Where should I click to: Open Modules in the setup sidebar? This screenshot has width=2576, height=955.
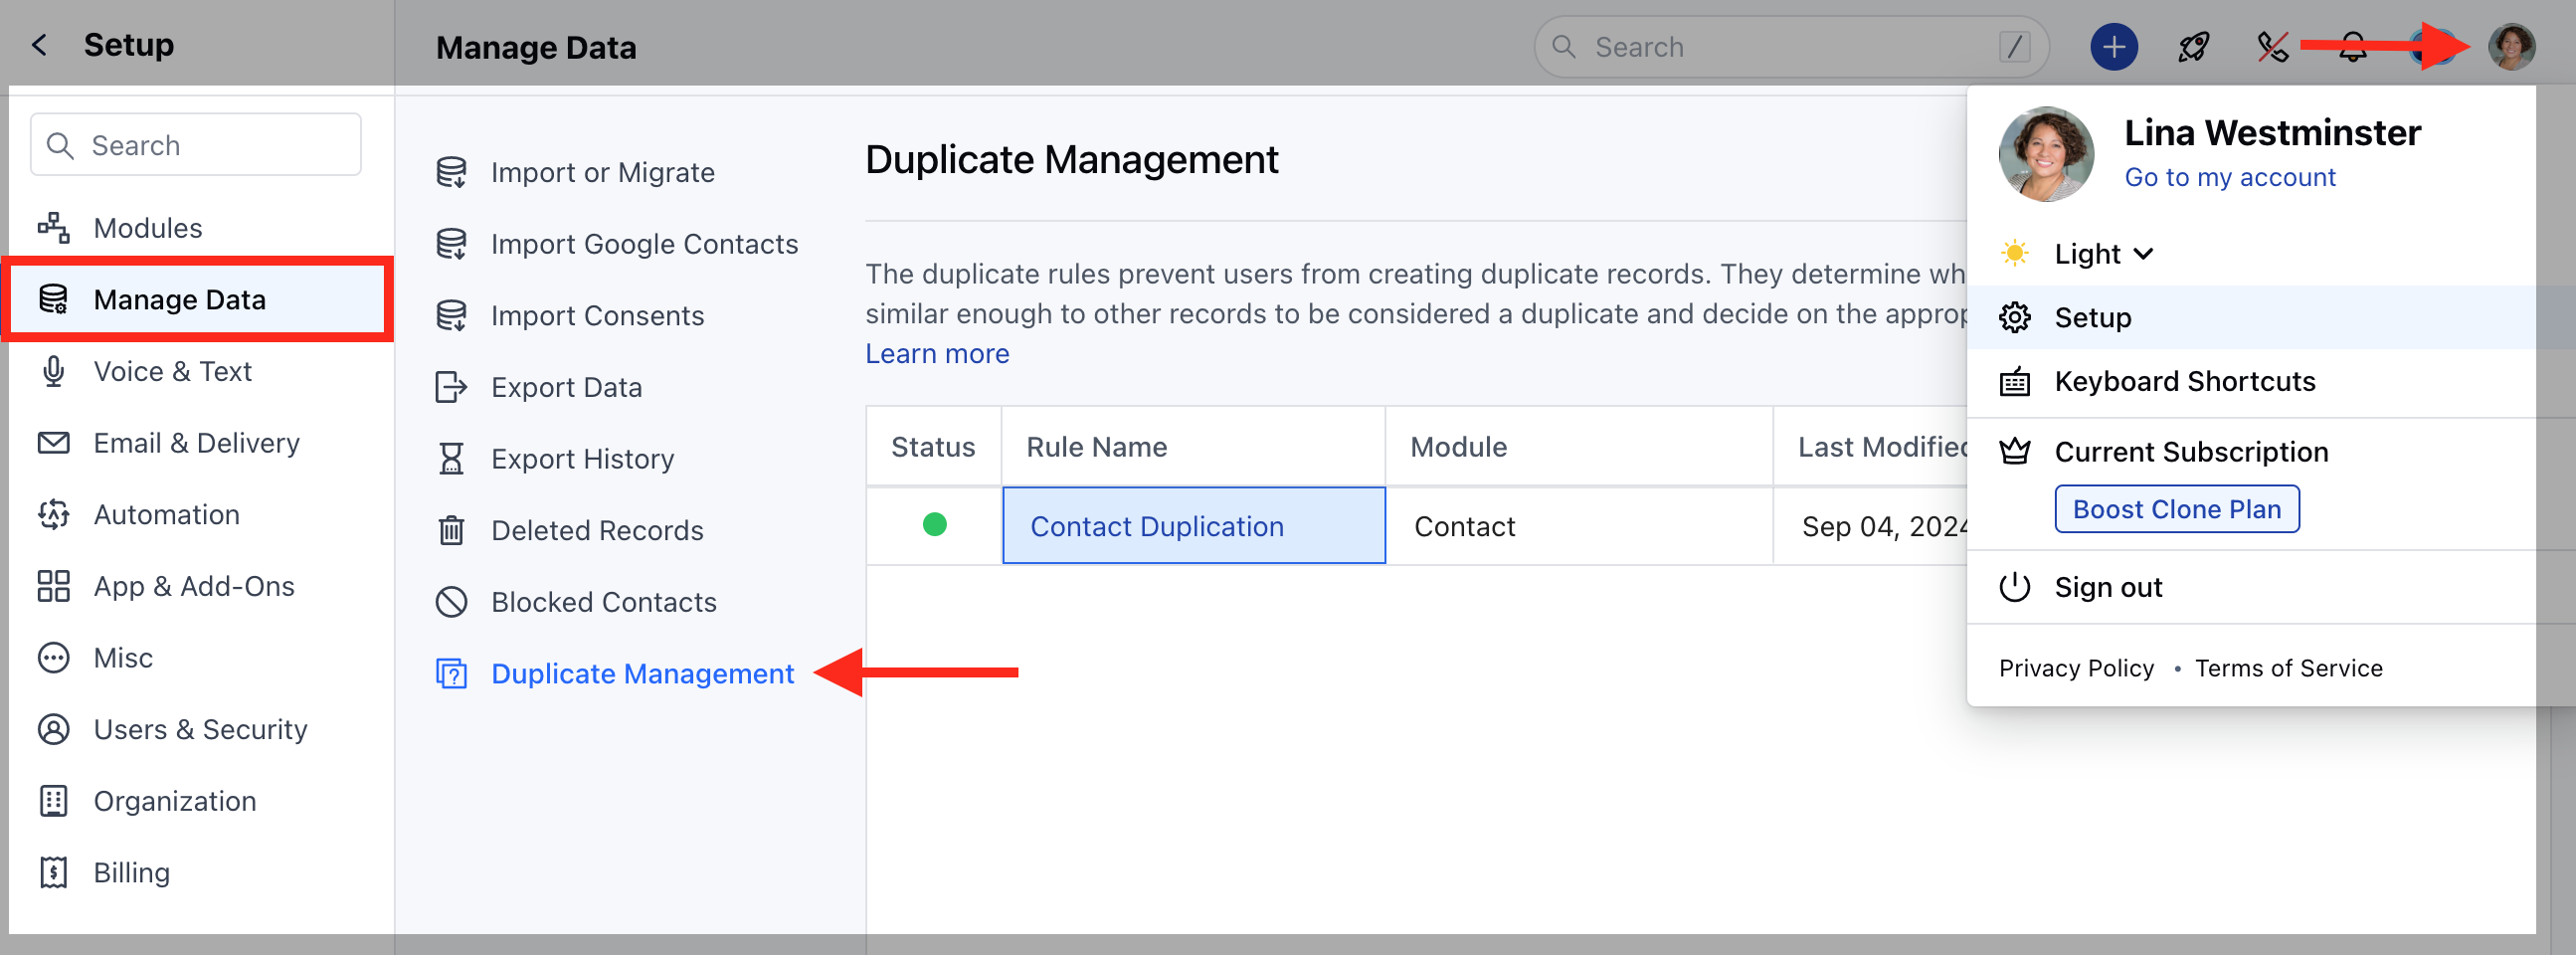[147, 228]
